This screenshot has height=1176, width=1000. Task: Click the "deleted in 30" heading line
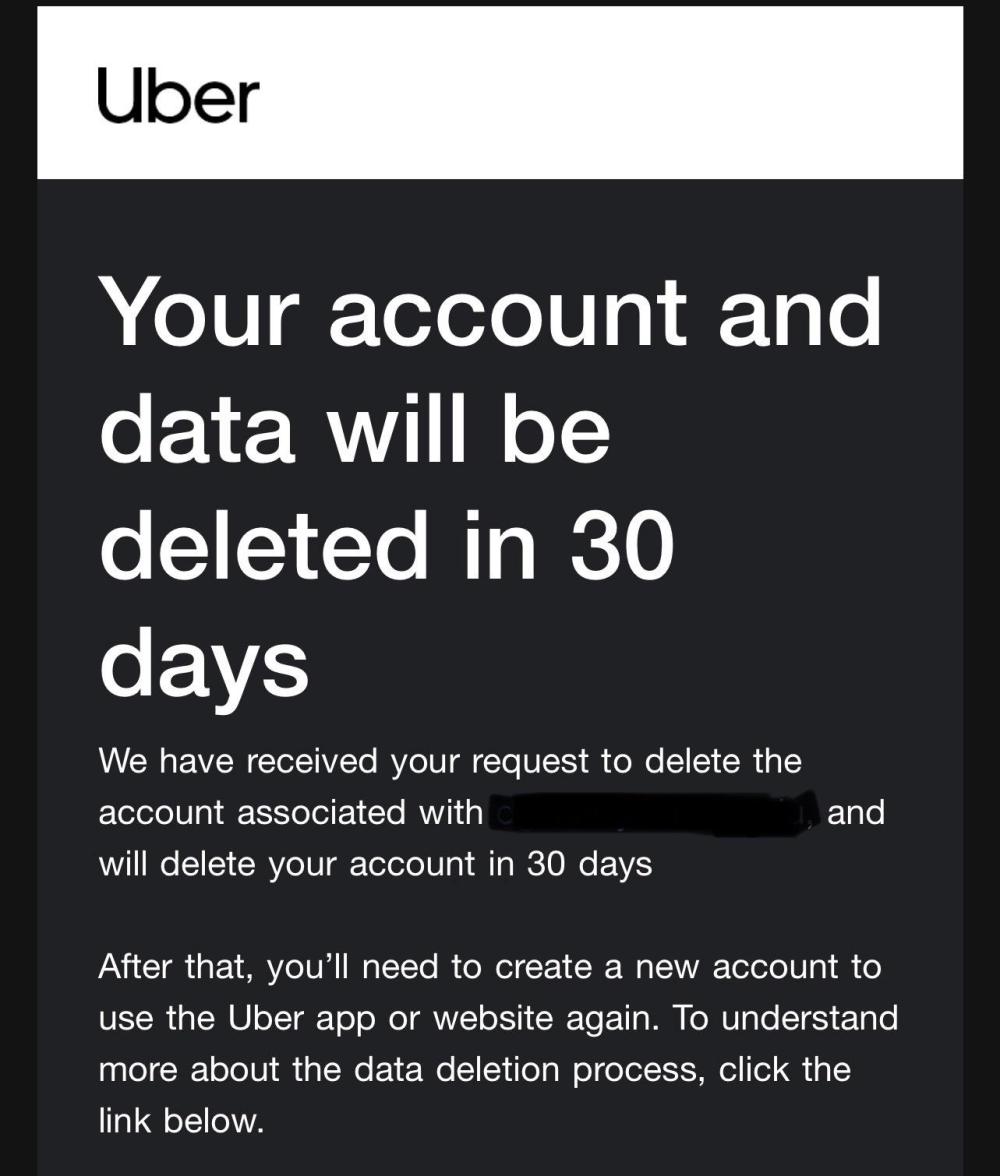pos(386,546)
